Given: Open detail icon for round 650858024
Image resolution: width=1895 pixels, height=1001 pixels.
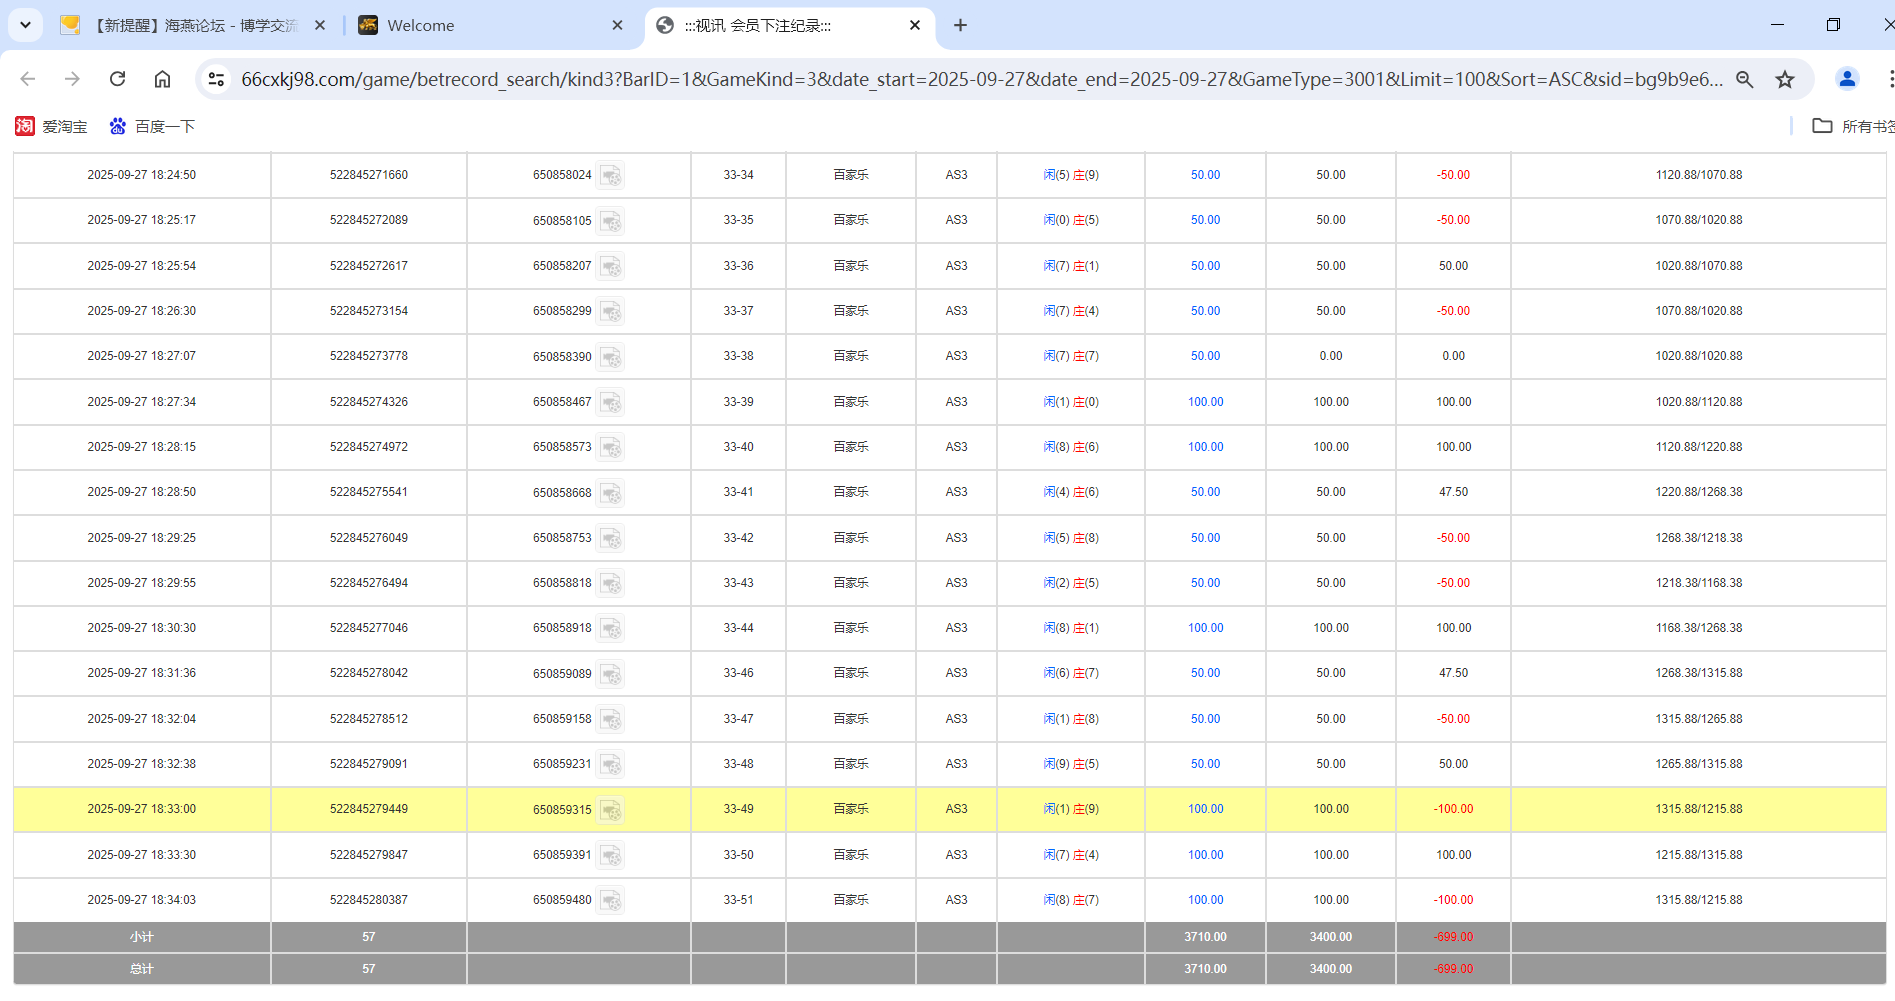Looking at the screenshot, I should 611,176.
